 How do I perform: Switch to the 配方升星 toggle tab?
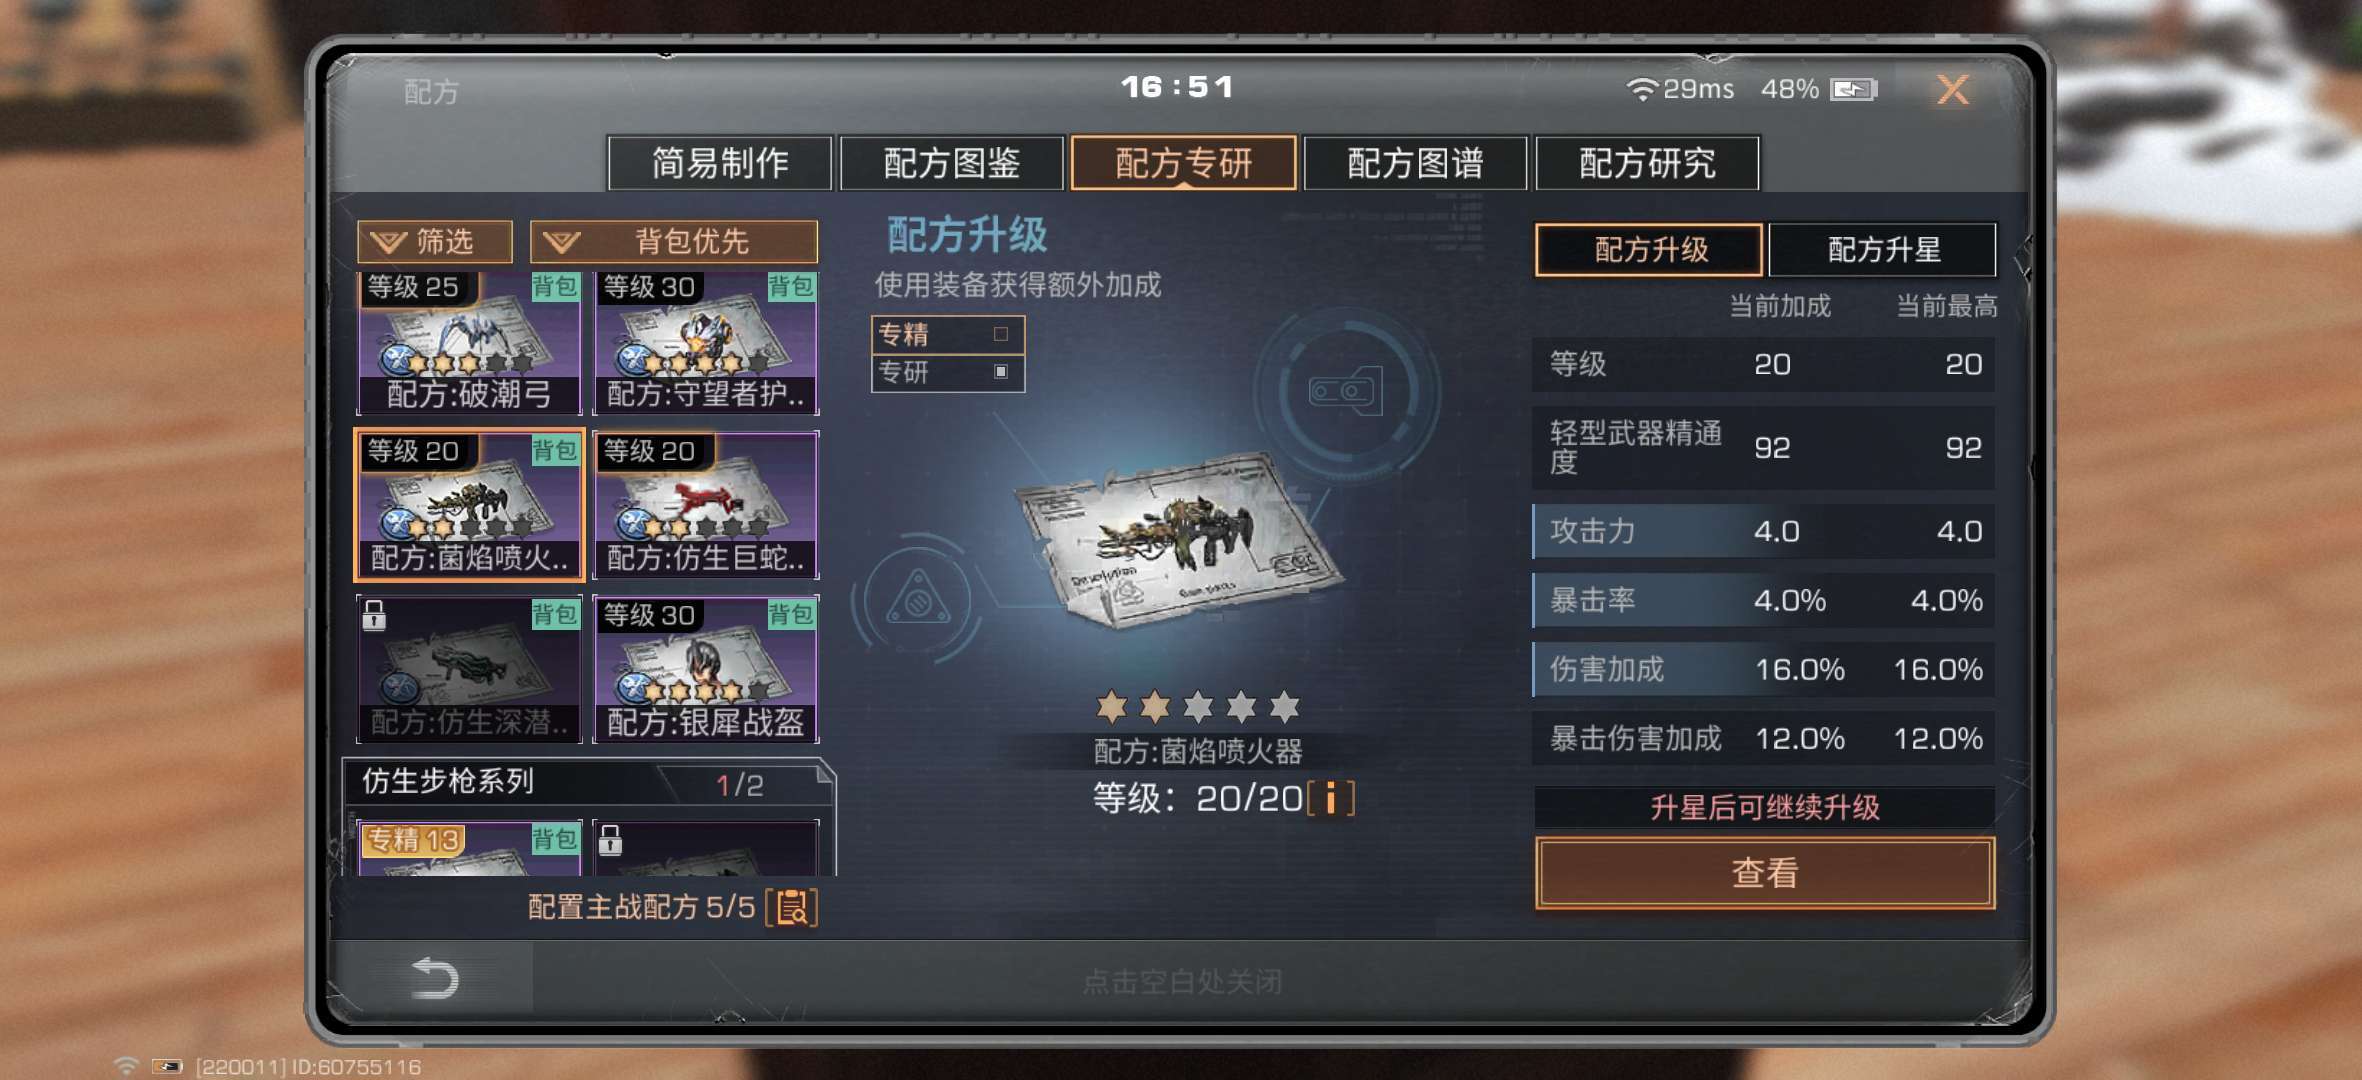click(1883, 249)
